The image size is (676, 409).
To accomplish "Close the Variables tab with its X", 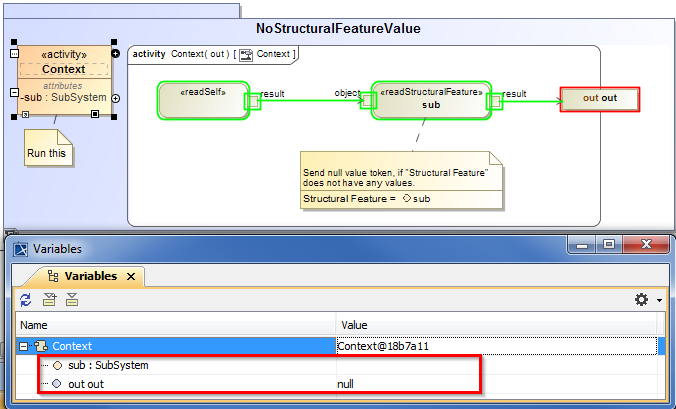I will 131,276.
